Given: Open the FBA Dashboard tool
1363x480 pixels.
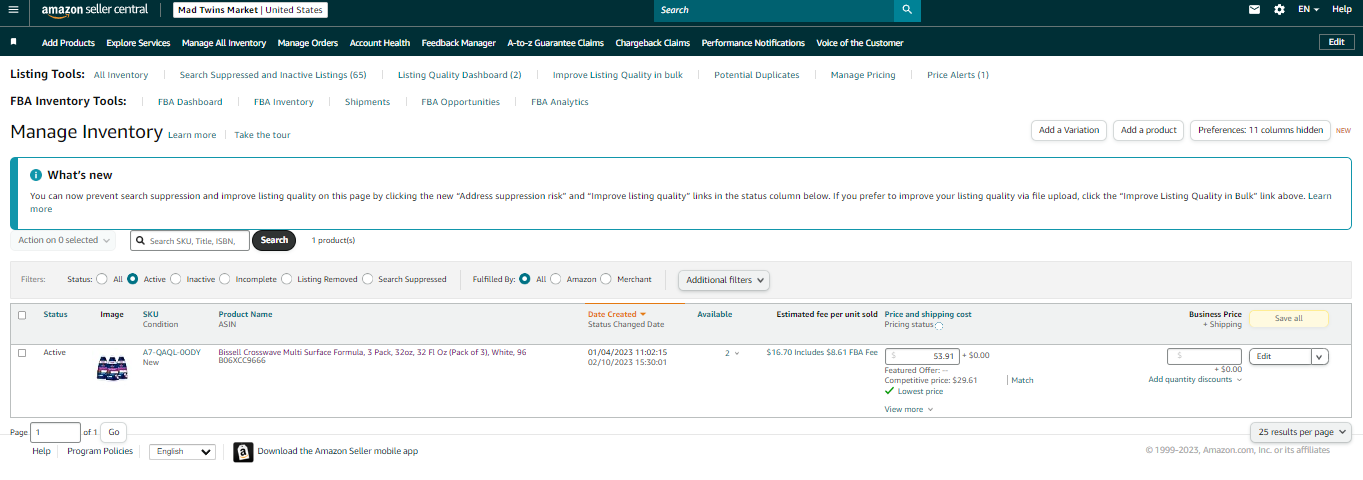Looking at the screenshot, I should pyautogui.click(x=190, y=102).
